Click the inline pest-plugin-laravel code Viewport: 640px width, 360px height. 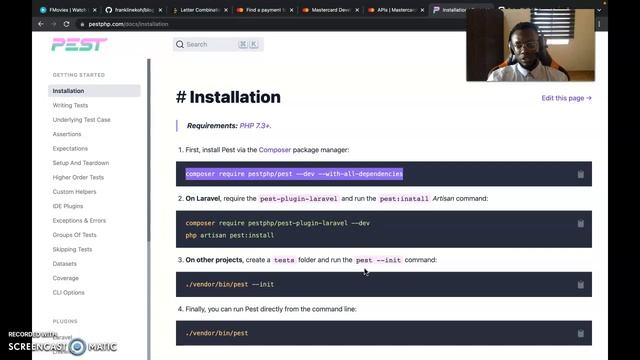pyautogui.click(x=298, y=199)
